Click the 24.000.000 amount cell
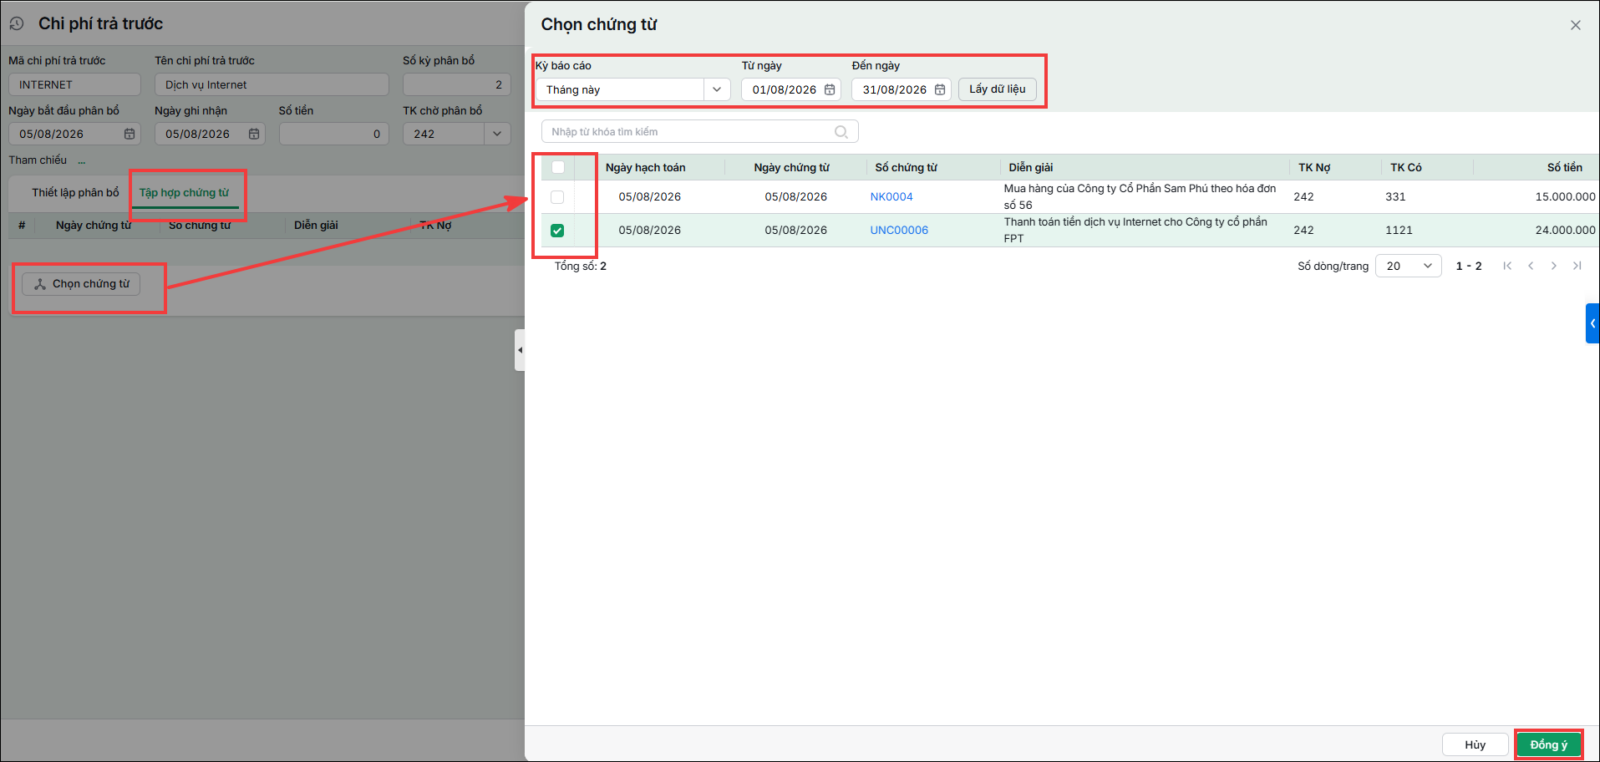 (1565, 230)
